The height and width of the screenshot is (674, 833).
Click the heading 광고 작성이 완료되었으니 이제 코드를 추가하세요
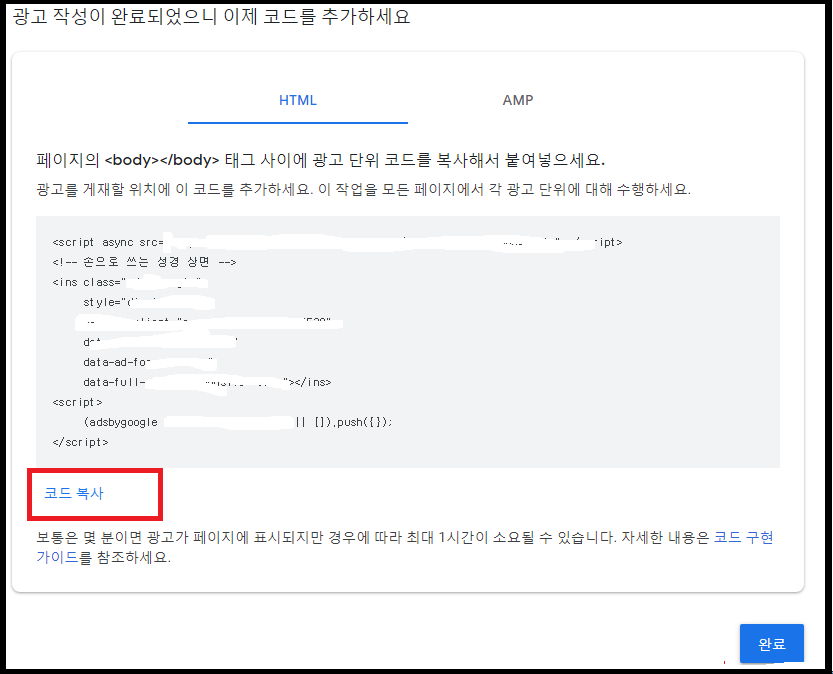click(x=211, y=16)
